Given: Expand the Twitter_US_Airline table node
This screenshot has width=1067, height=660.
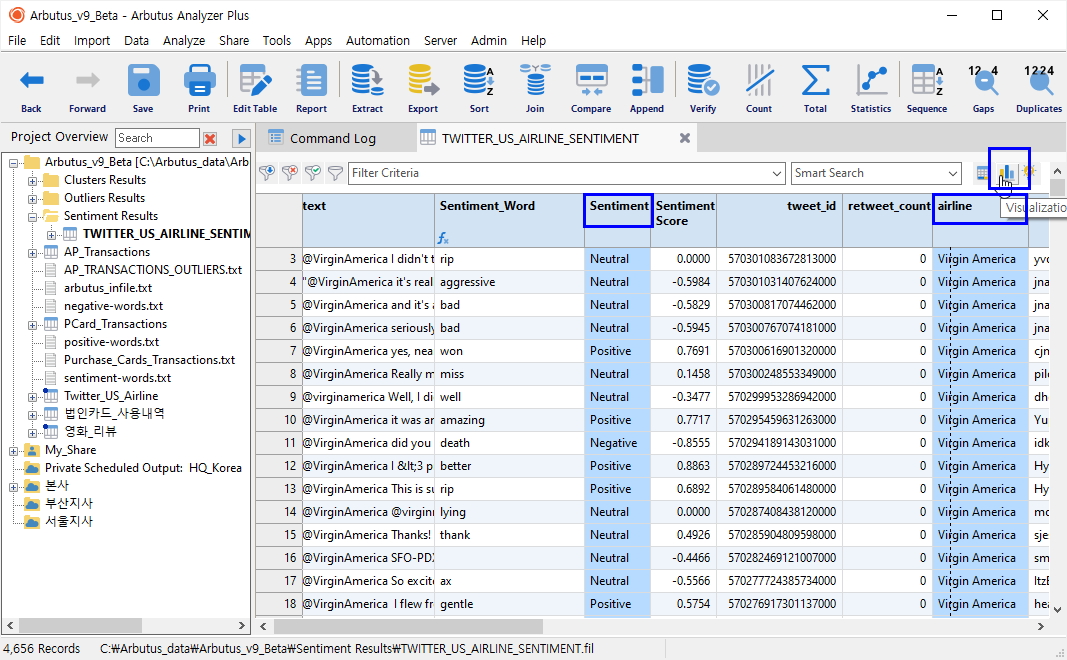Looking at the screenshot, I should 33,397.
